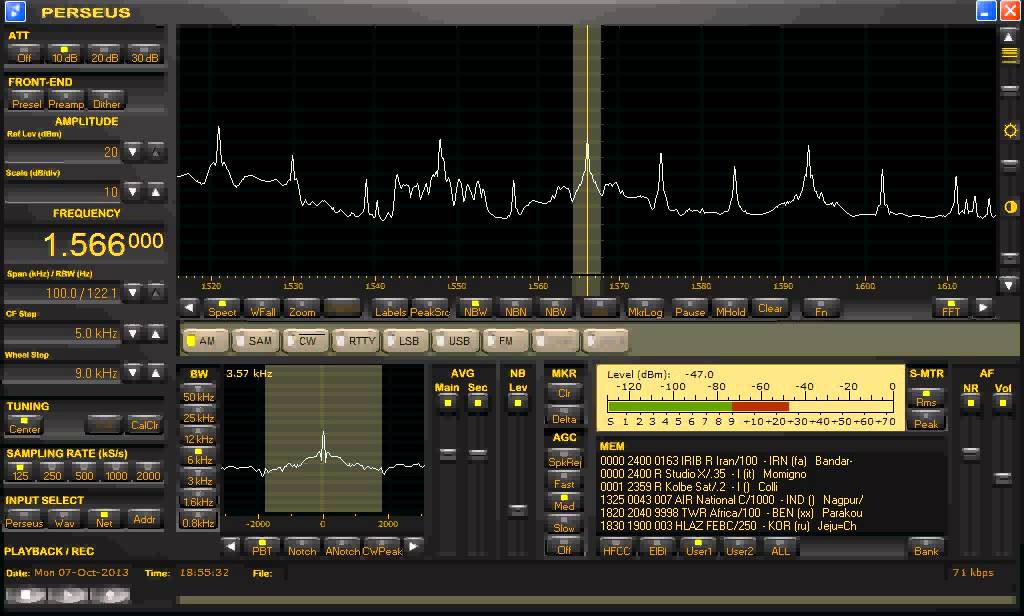Image resolution: width=1024 pixels, height=616 pixels.
Task: Toggle Dither in front-end section
Action: (x=106, y=101)
